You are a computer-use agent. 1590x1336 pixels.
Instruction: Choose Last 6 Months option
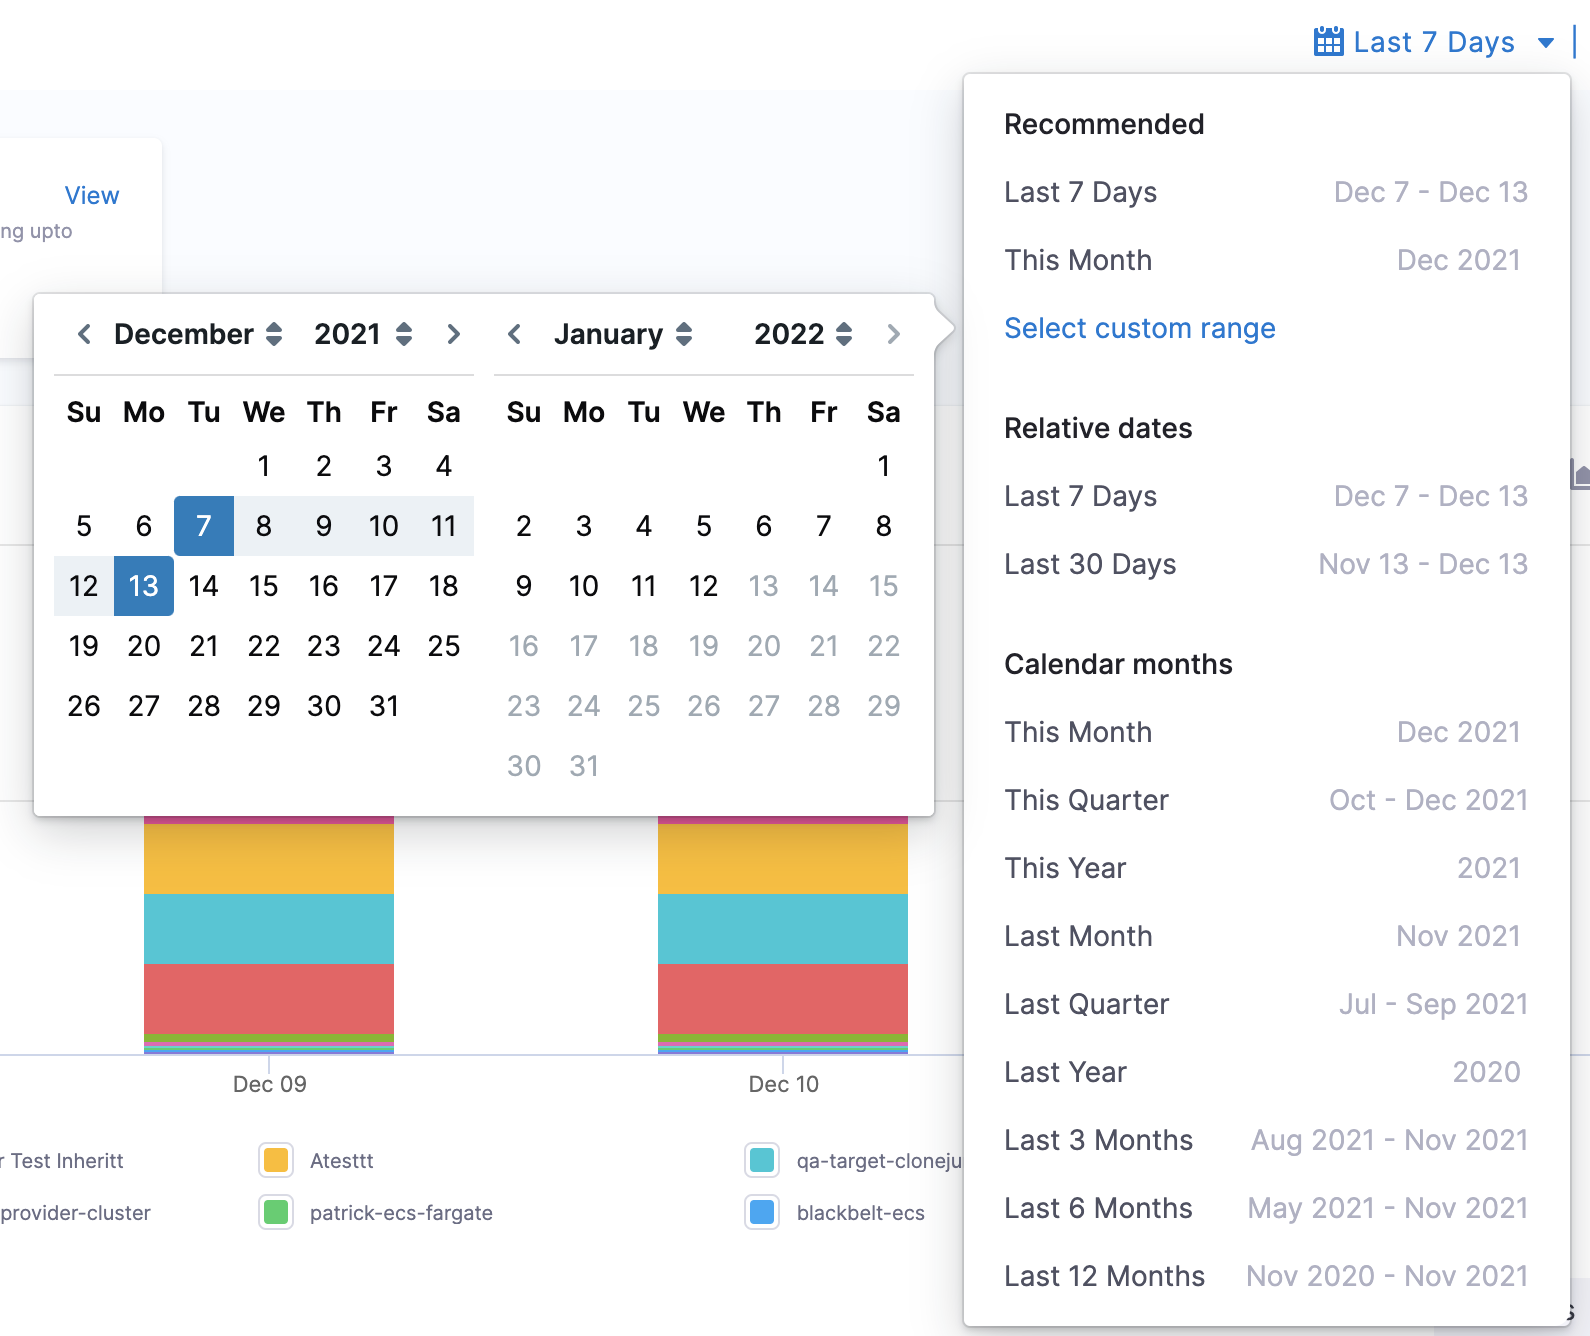point(1266,1208)
